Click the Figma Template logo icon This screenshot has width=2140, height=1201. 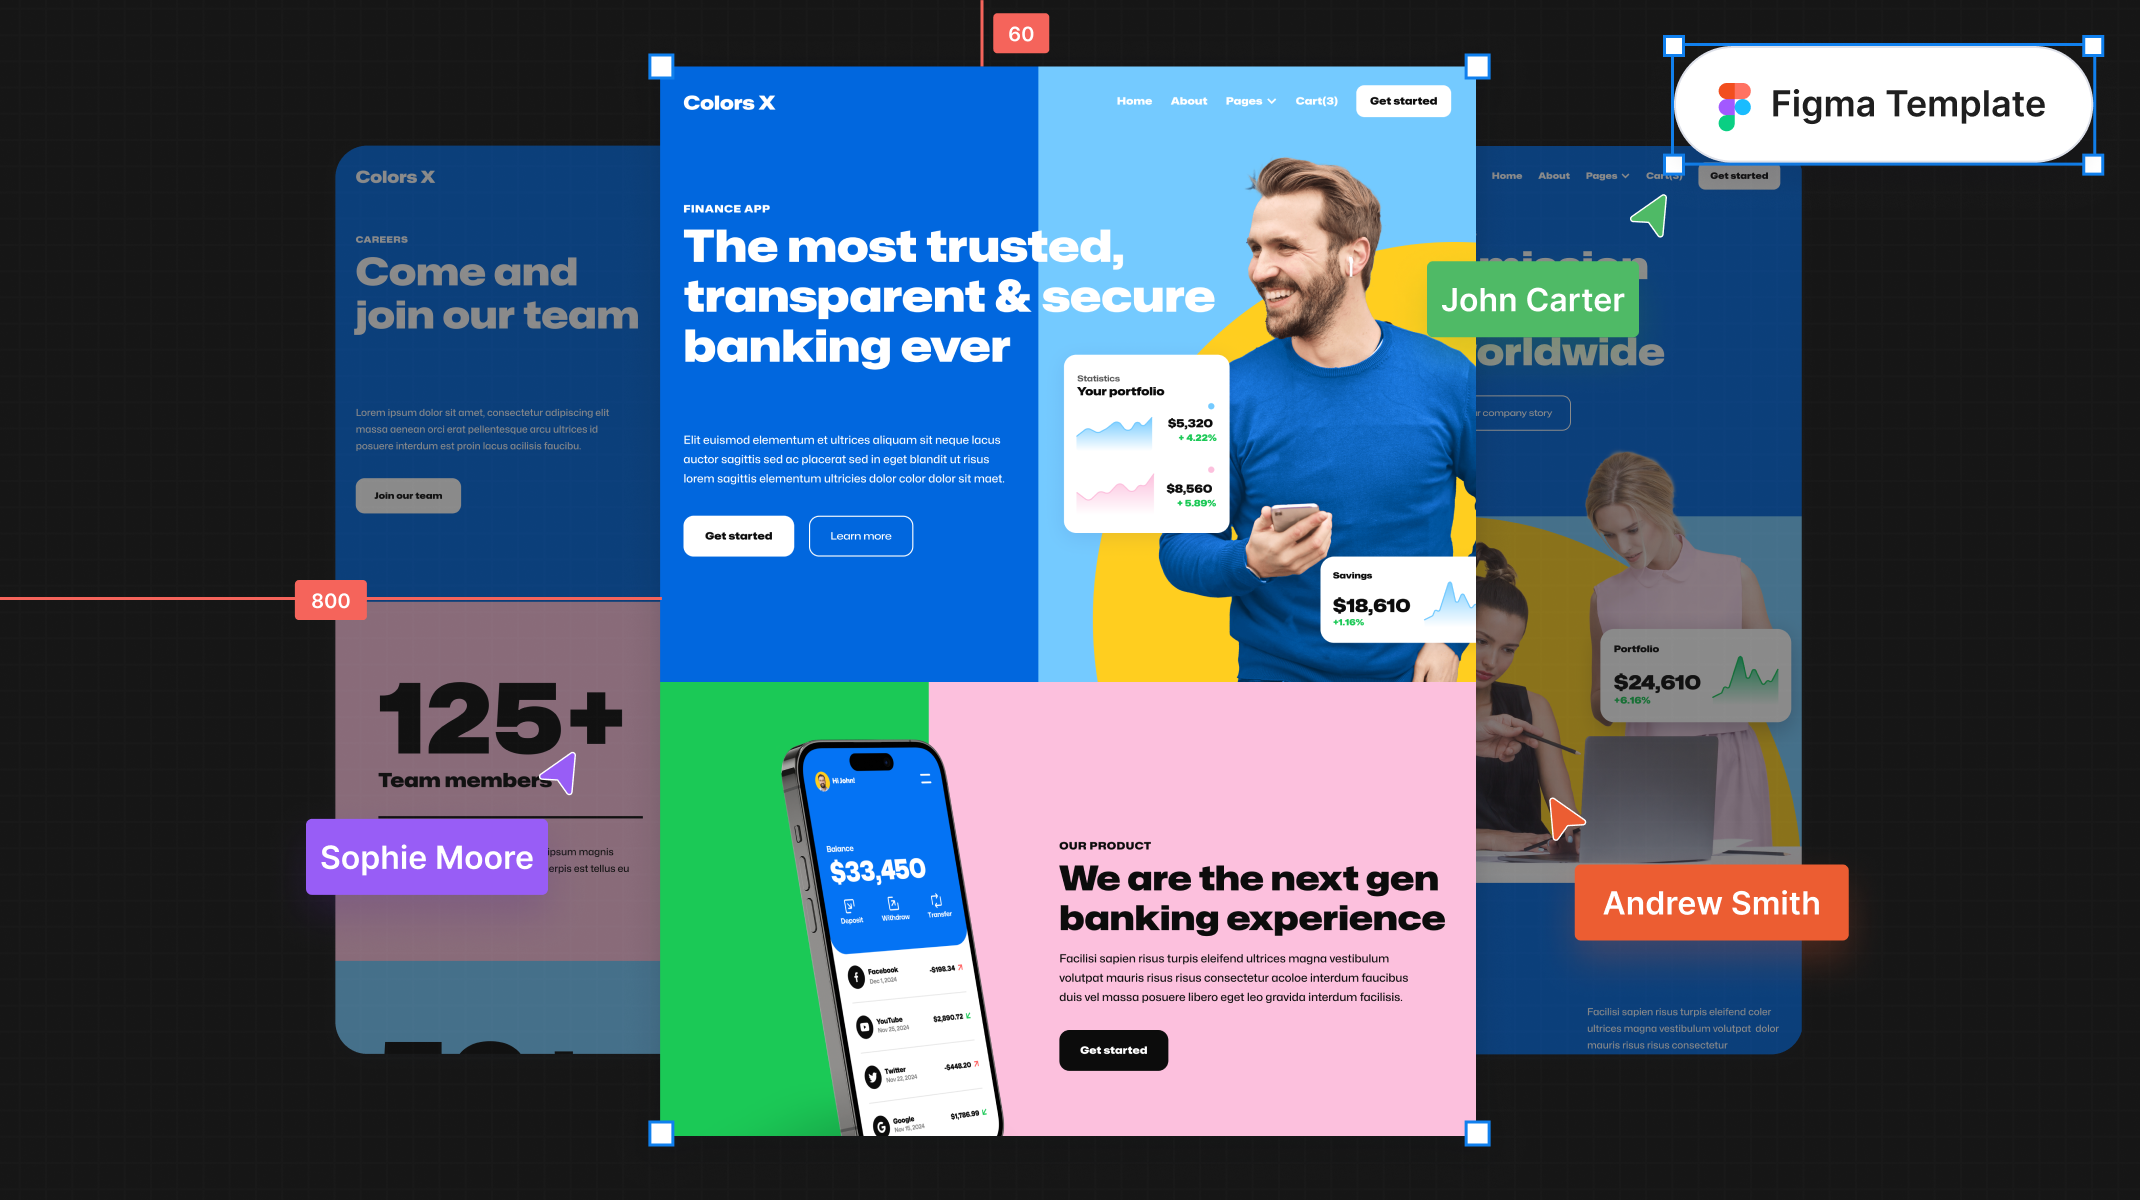coord(1734,103)
